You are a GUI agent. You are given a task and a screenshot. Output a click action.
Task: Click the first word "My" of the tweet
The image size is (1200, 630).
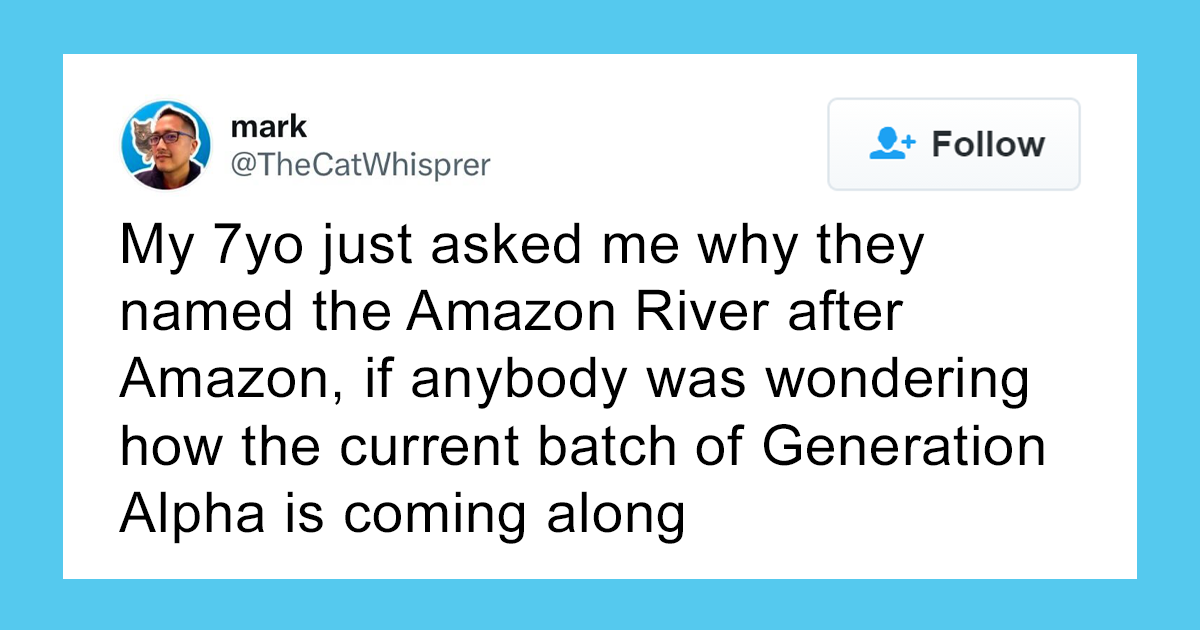pos(151,248)
